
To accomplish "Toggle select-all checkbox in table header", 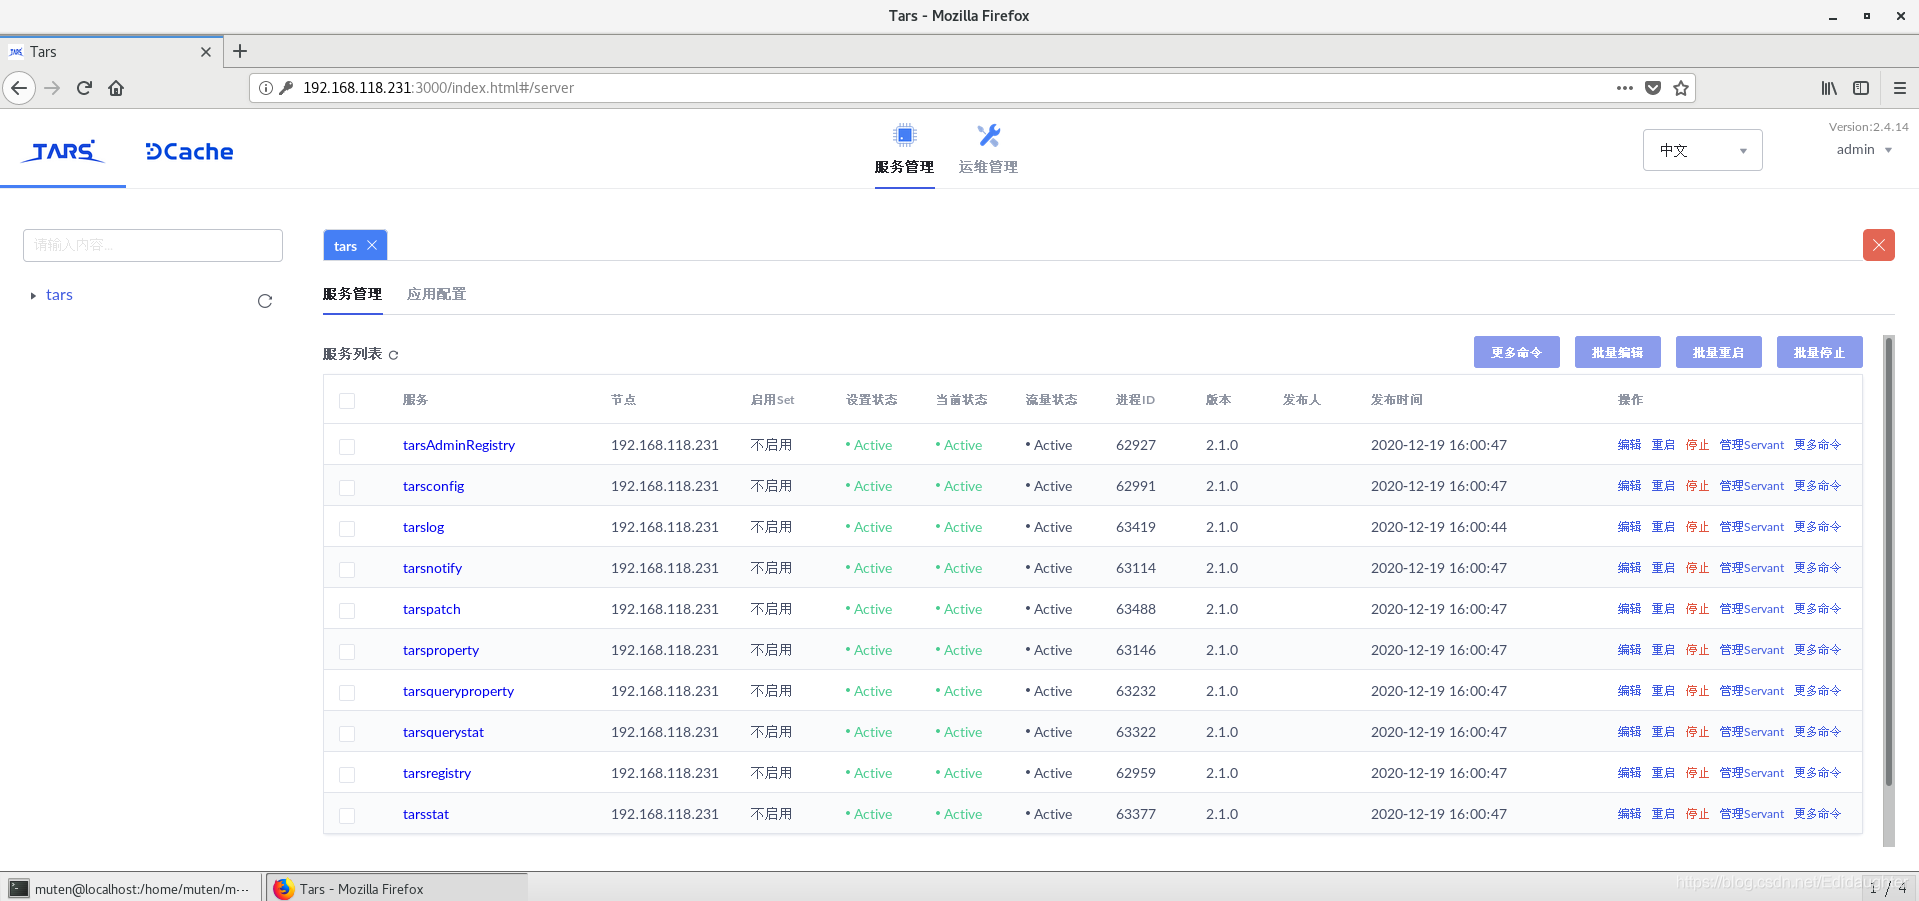I will tap(347, 401).
